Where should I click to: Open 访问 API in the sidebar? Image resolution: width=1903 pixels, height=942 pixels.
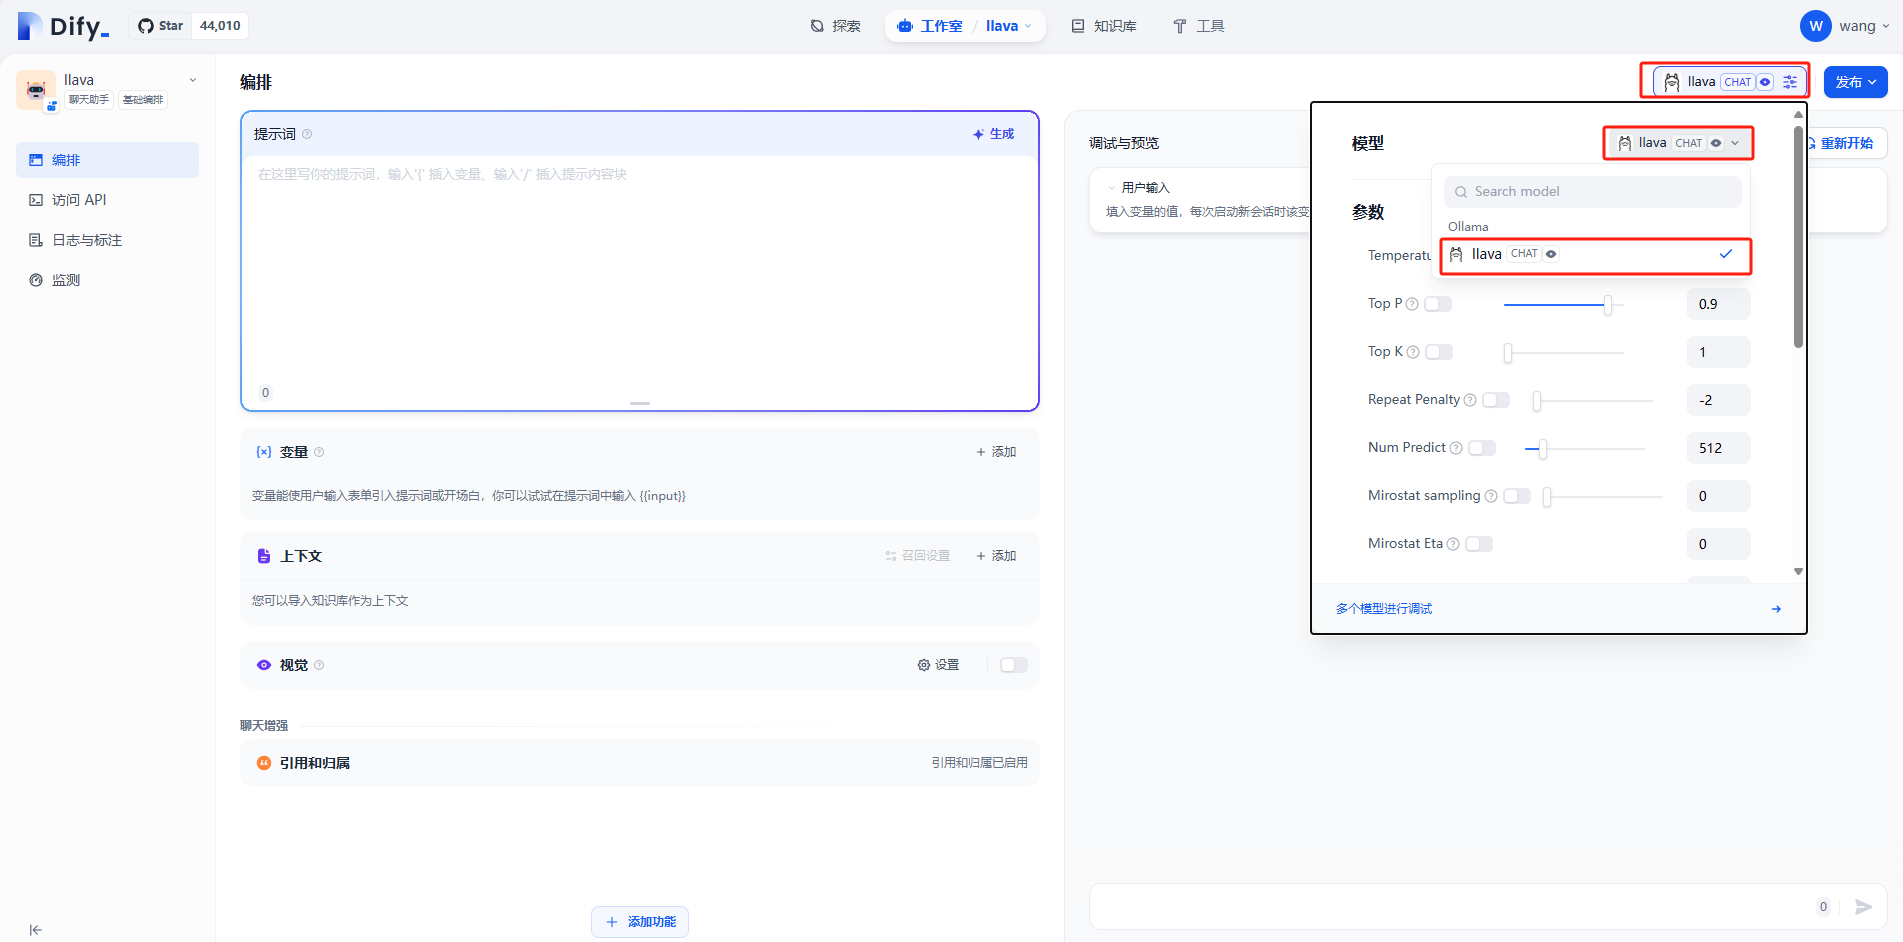[107, 200]
